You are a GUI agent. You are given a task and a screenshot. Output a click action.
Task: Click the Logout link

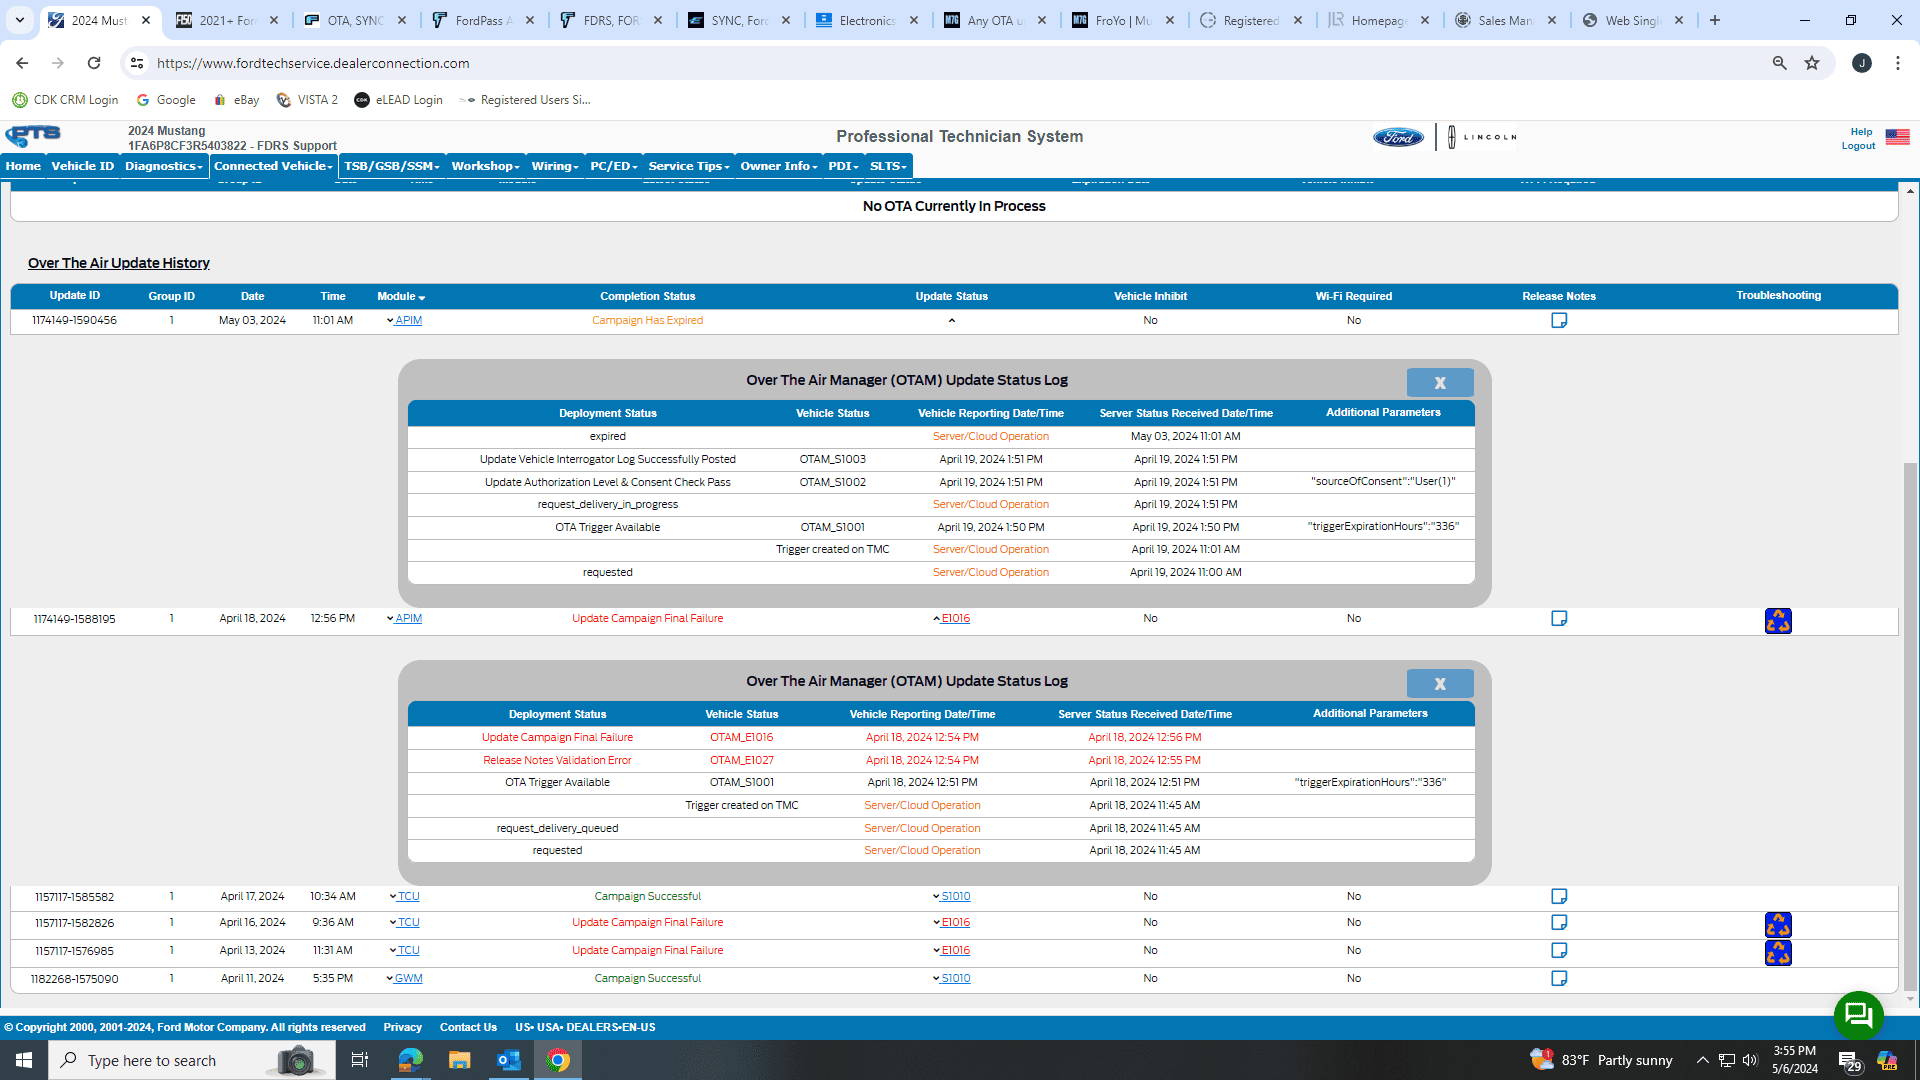point(1858,146)
